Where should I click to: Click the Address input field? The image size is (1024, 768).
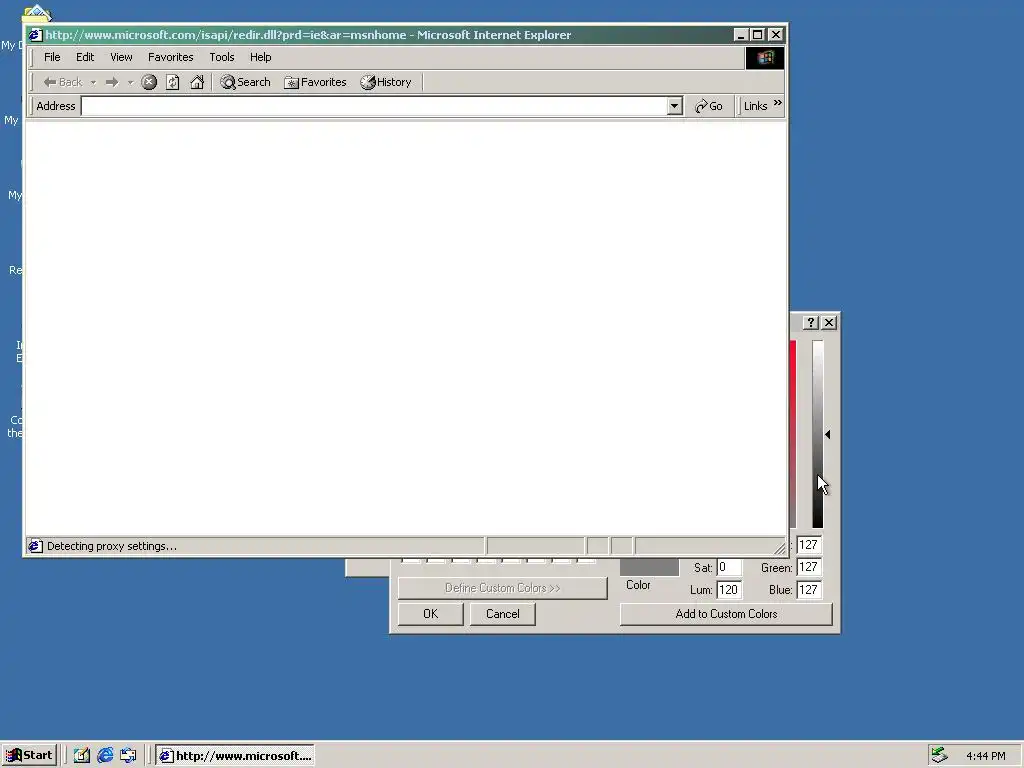[x=374, y=106]
